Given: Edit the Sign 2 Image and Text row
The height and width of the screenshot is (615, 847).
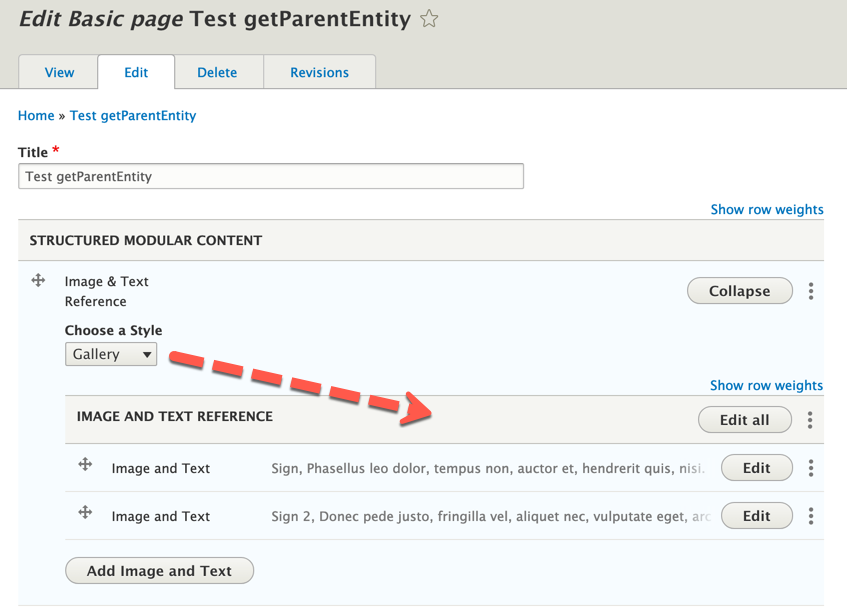Looking at the screenshot, I should point(756,516).
